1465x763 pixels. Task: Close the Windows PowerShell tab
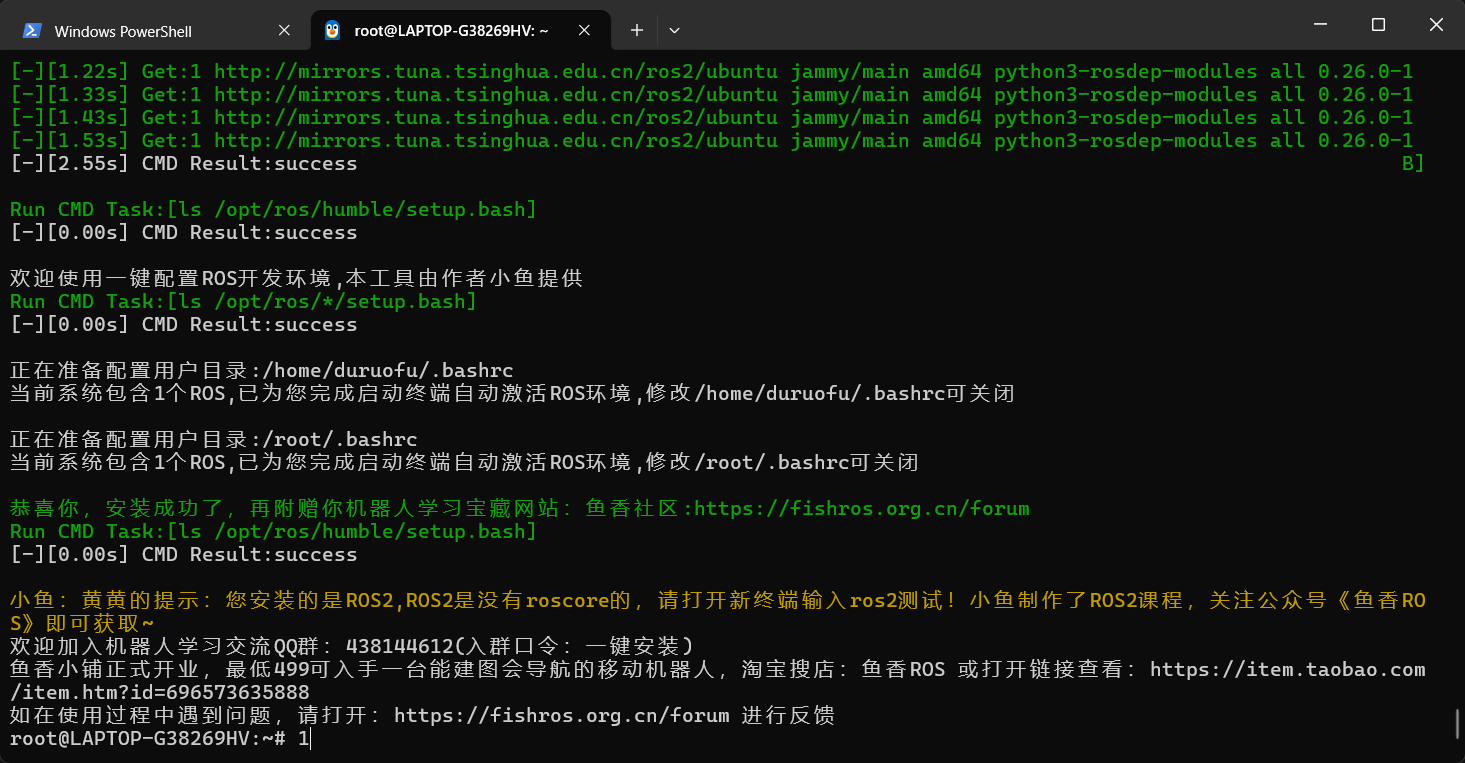(x=284, y=31)
